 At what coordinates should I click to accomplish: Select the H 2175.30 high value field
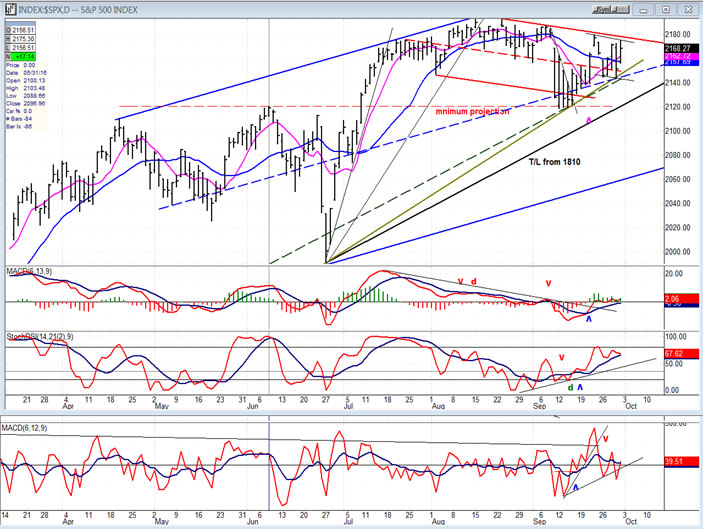click(20, 39)
